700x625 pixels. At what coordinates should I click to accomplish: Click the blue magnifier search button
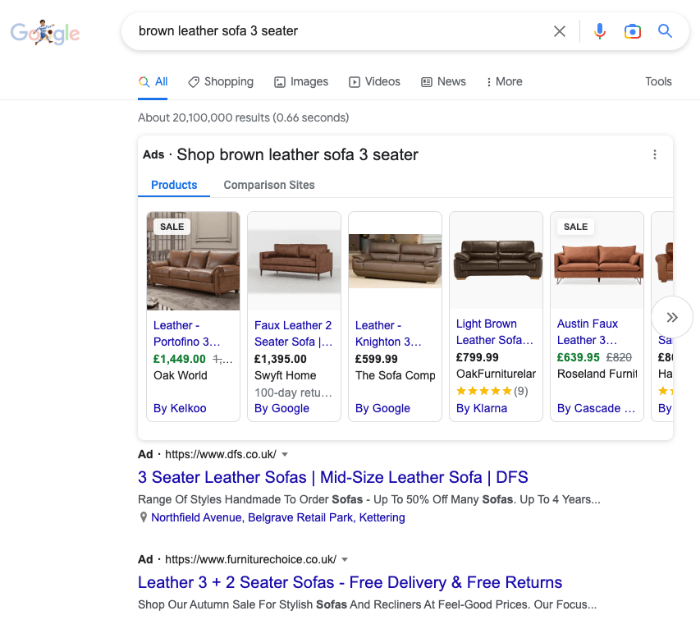665,31
